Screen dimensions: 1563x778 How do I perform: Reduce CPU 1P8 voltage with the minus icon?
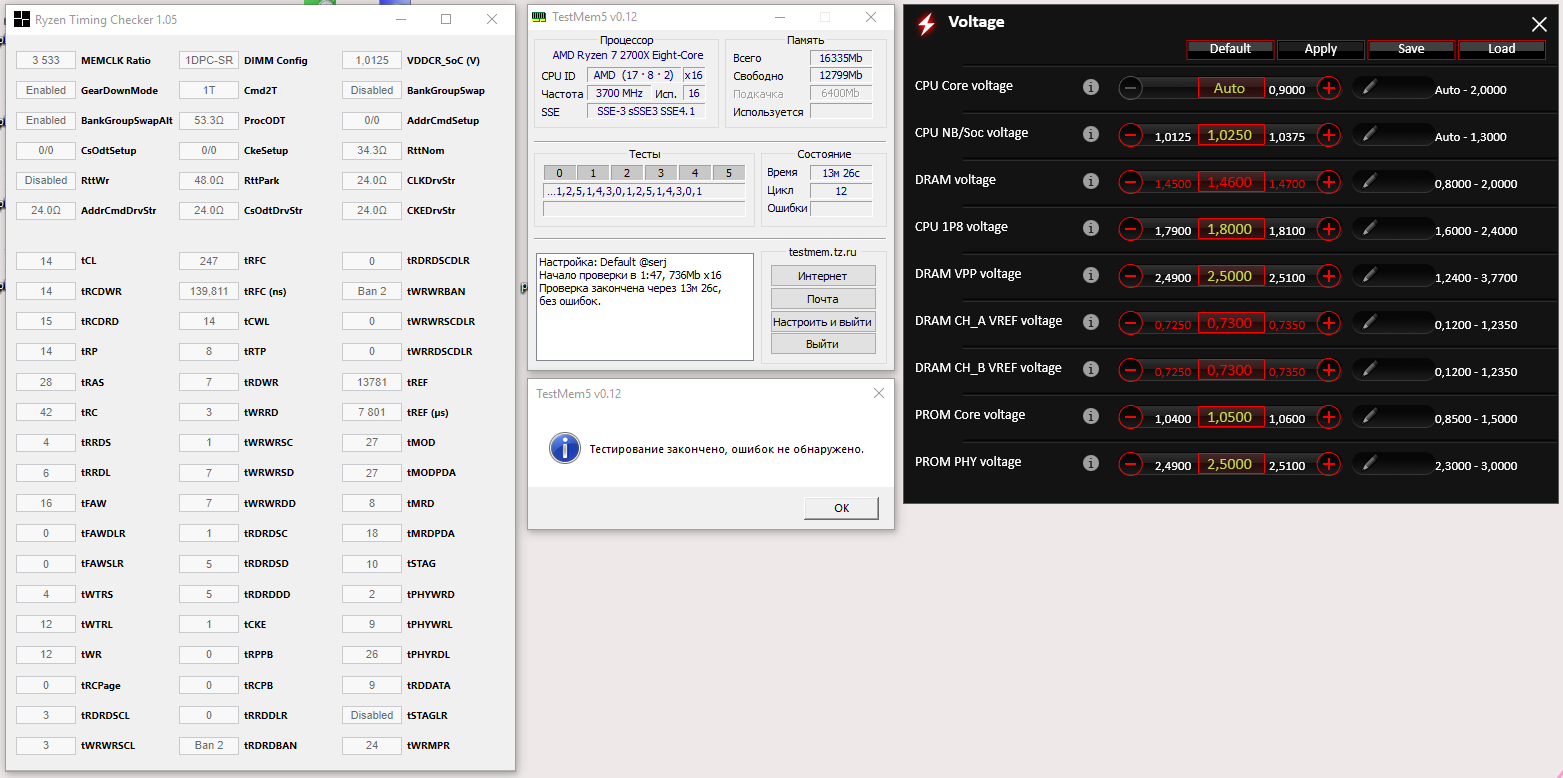(1130, 229)
